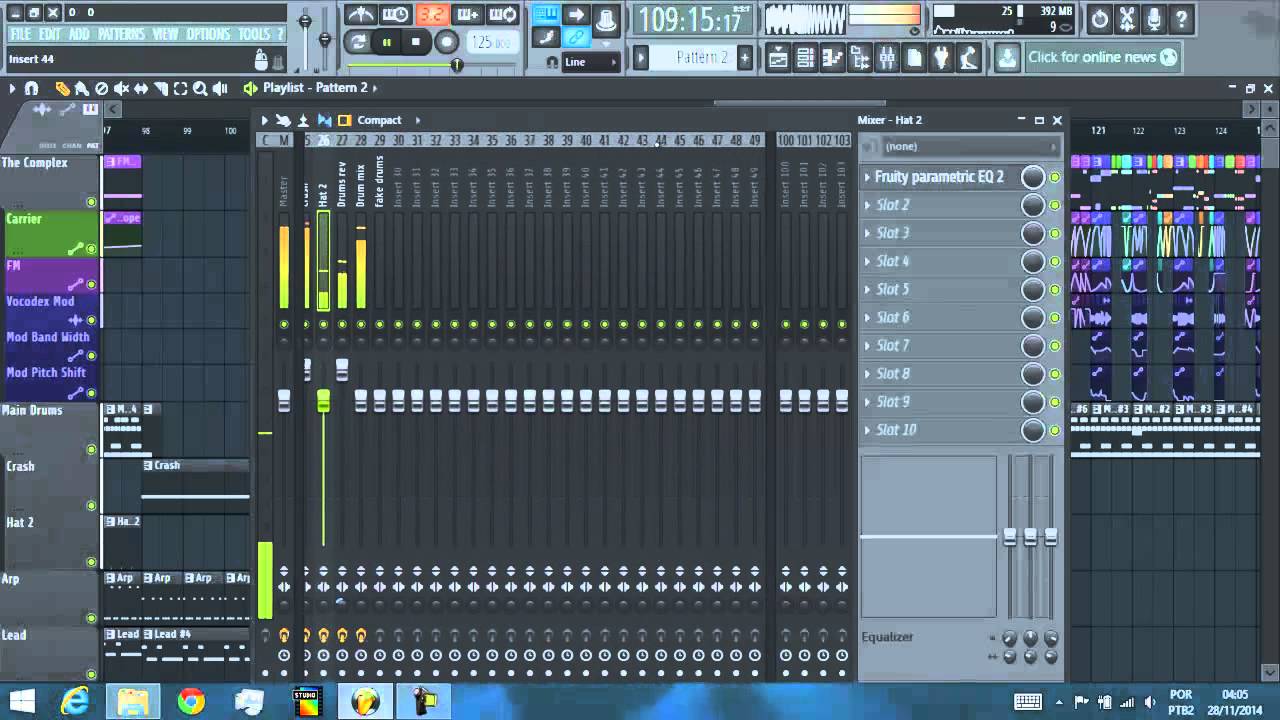Open the FILE menu

21,34
